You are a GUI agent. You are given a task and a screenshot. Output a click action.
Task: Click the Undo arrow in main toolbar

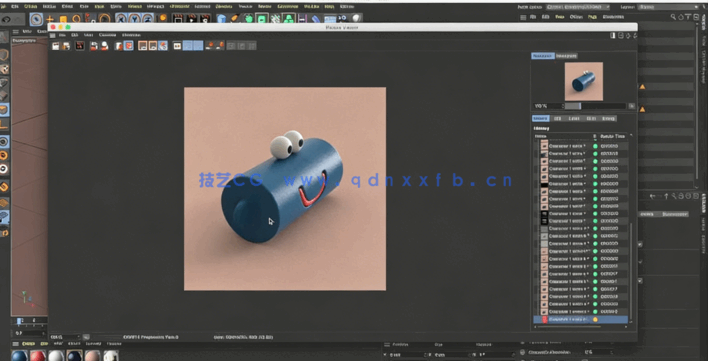[6, 19]
